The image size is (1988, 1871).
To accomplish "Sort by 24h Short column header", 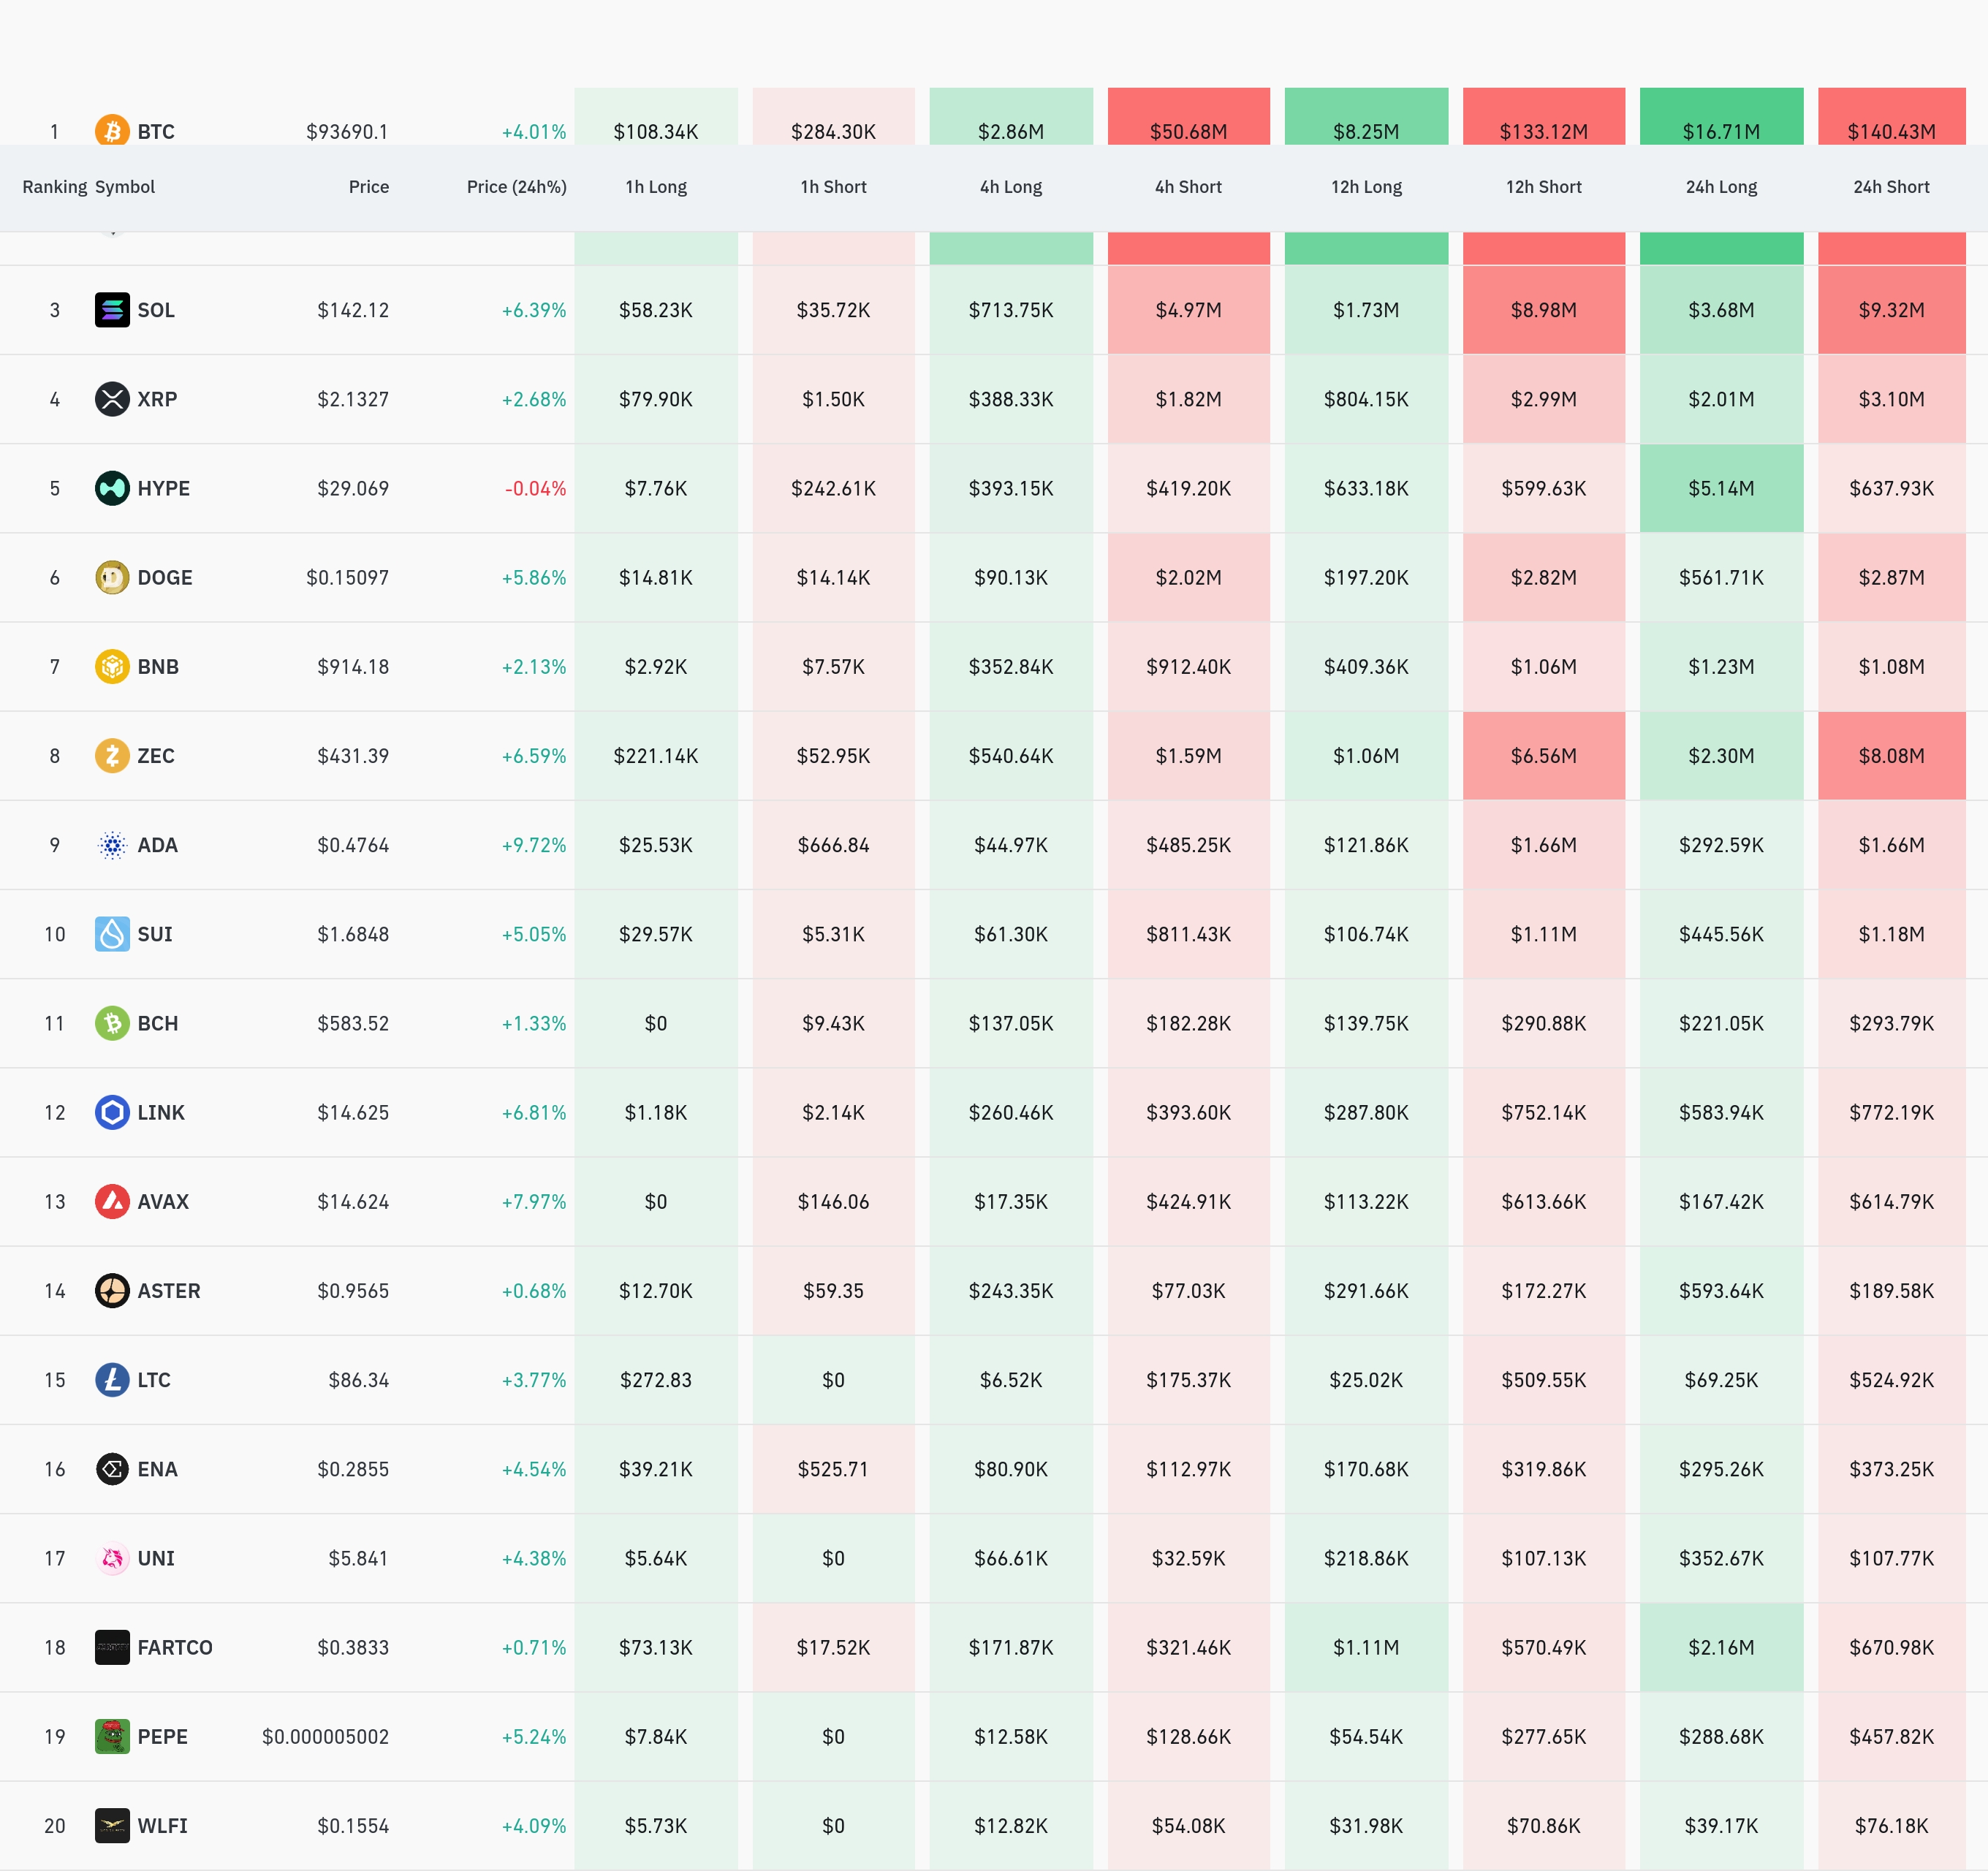I will point(1890,187).
